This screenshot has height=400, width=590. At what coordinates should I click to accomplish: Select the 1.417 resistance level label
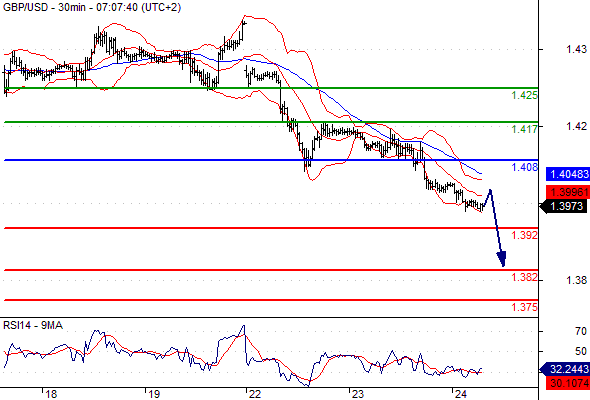525,129
